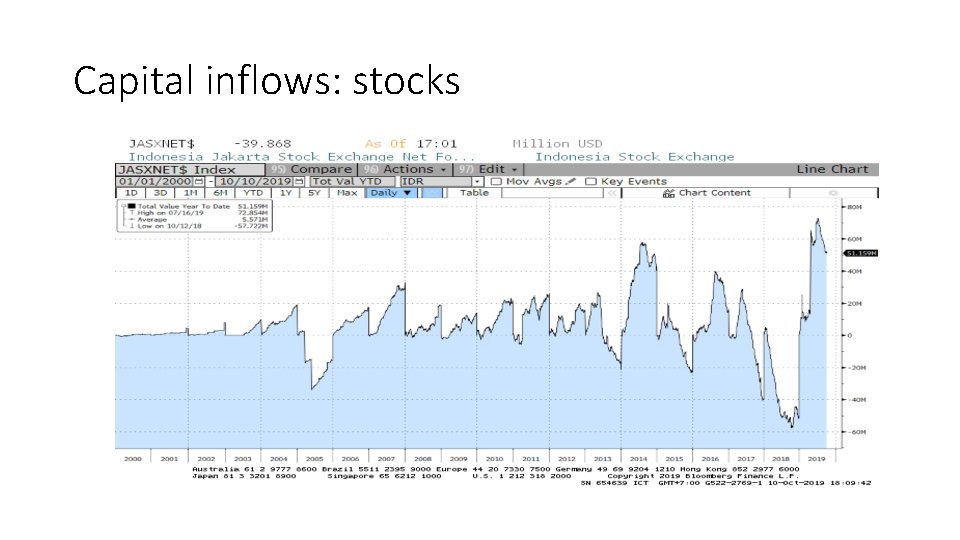This screenshot has height=540, width=960.
Task: Click the 2019 label on time axis
Action: 816,459
